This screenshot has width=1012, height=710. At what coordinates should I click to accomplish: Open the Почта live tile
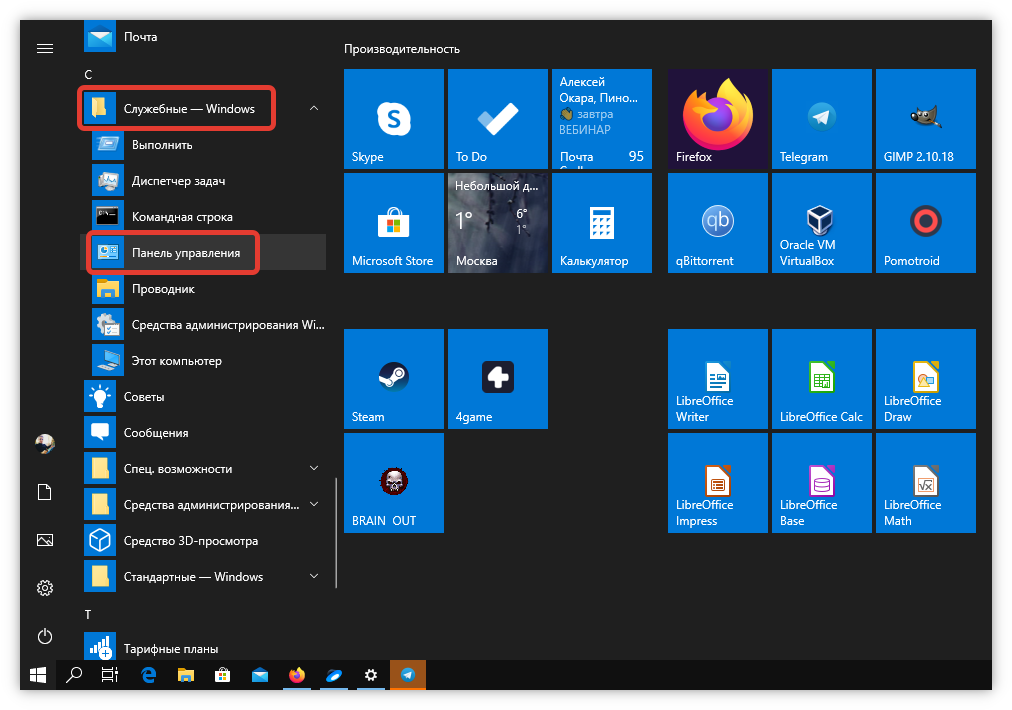coord(602,119)
